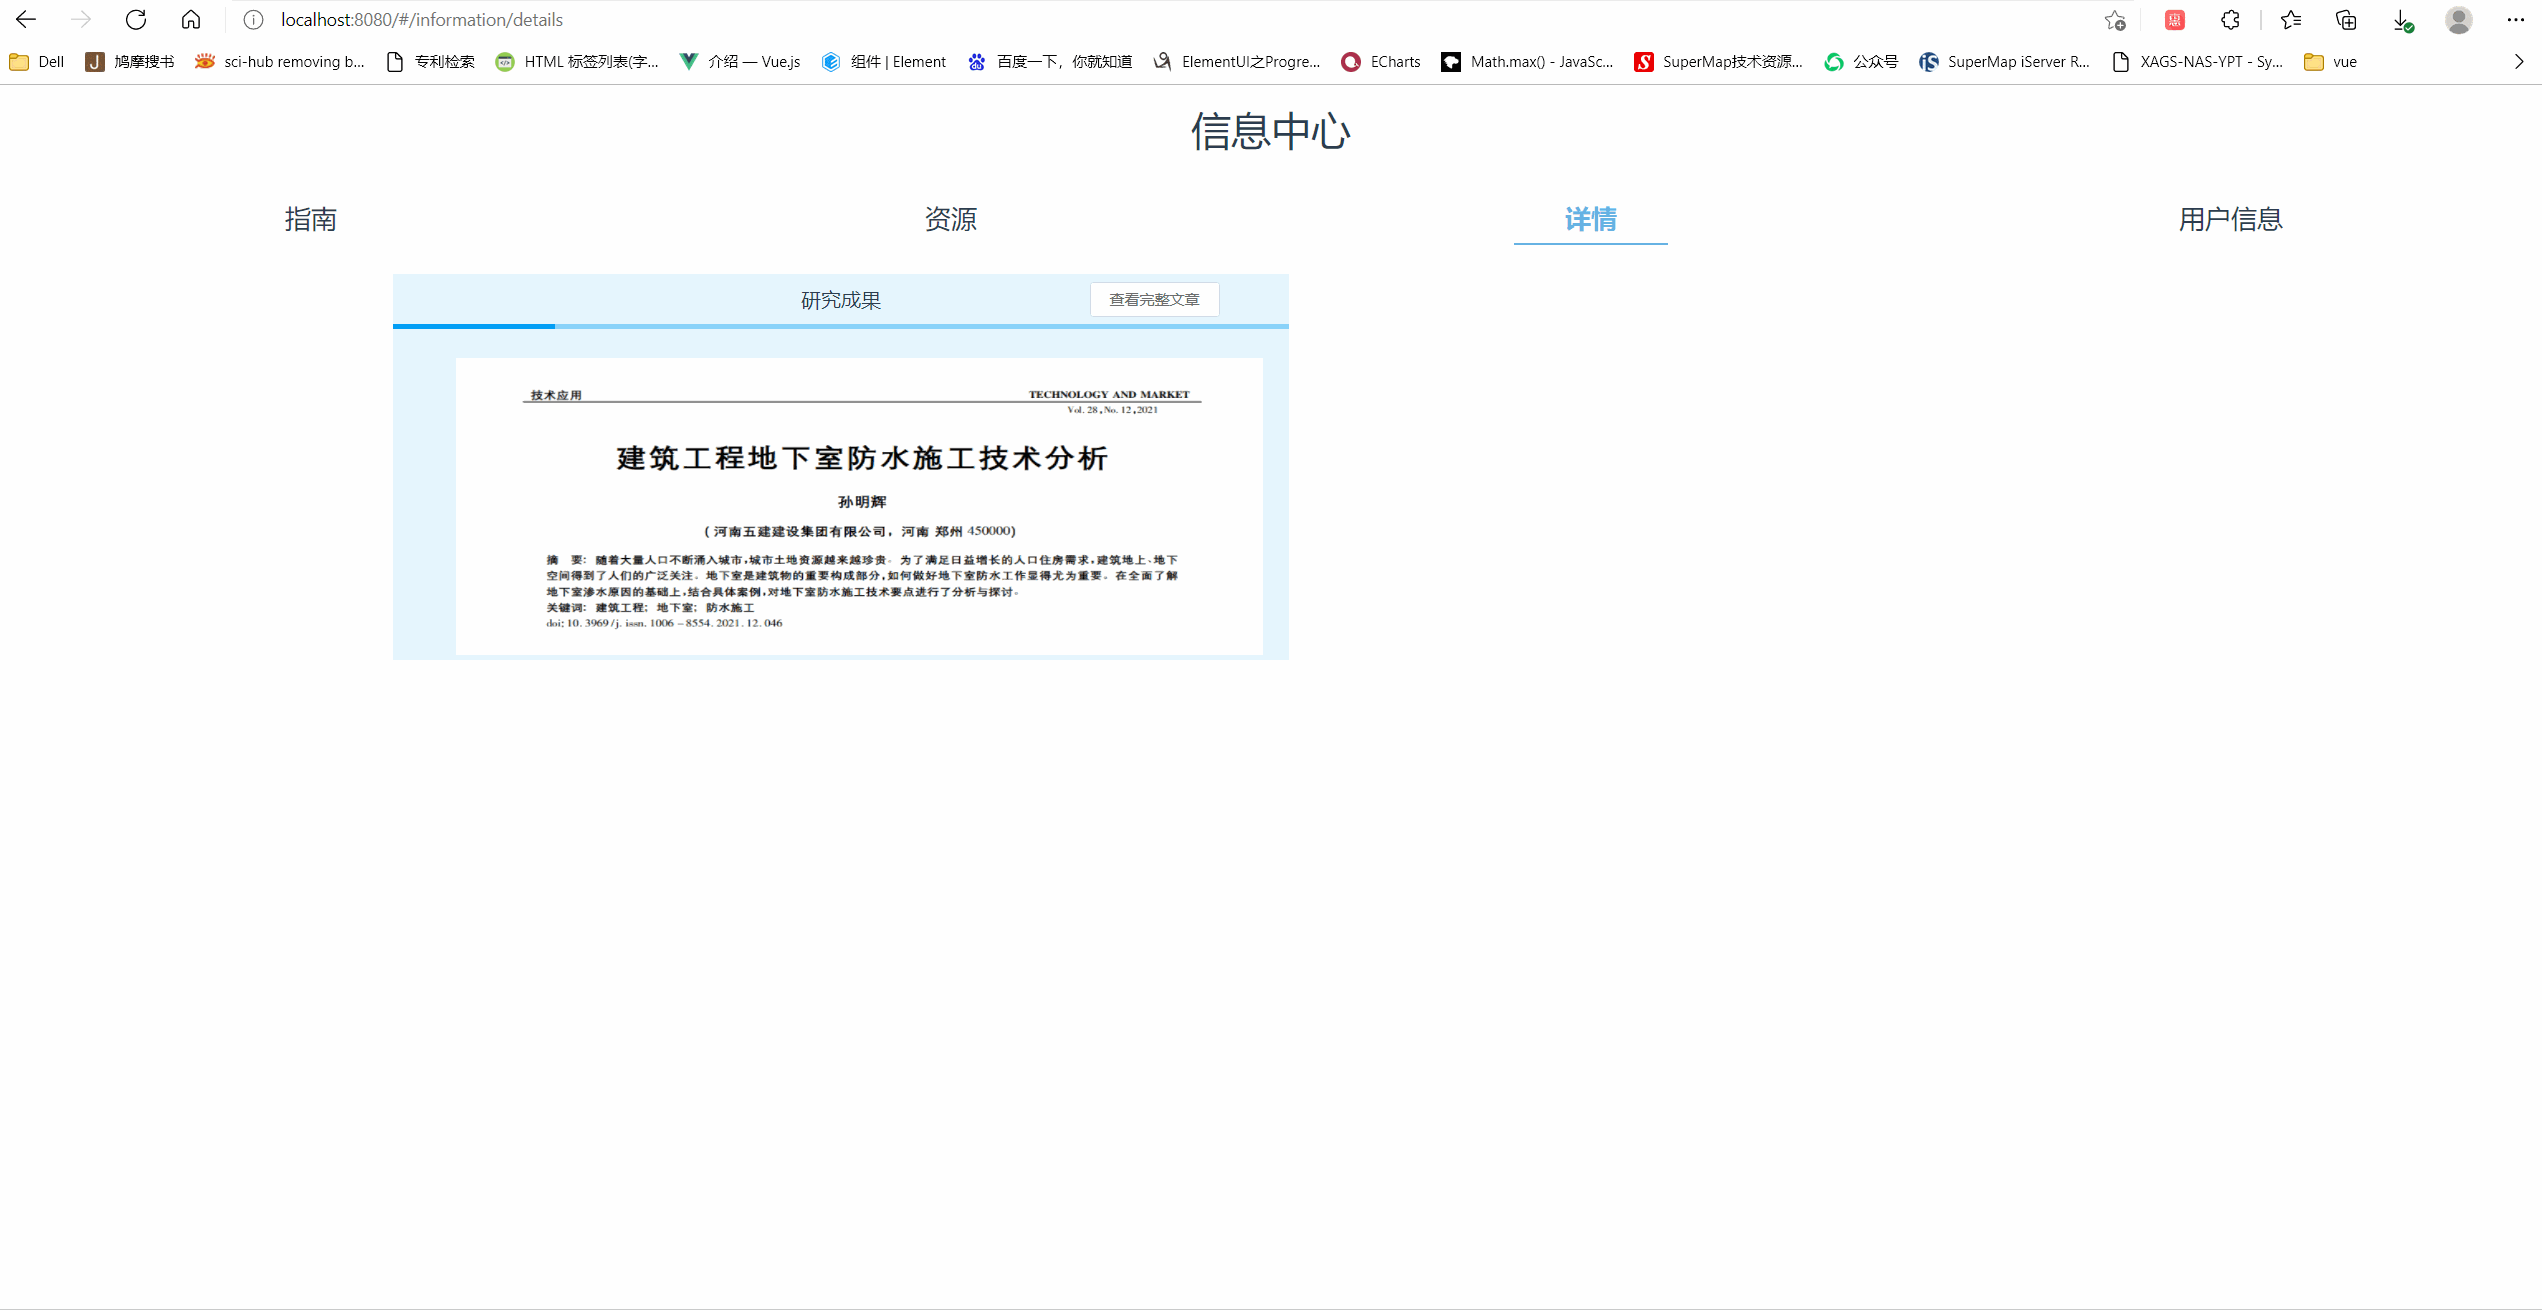Click the browser back arrow

click(x=26, y=20)
